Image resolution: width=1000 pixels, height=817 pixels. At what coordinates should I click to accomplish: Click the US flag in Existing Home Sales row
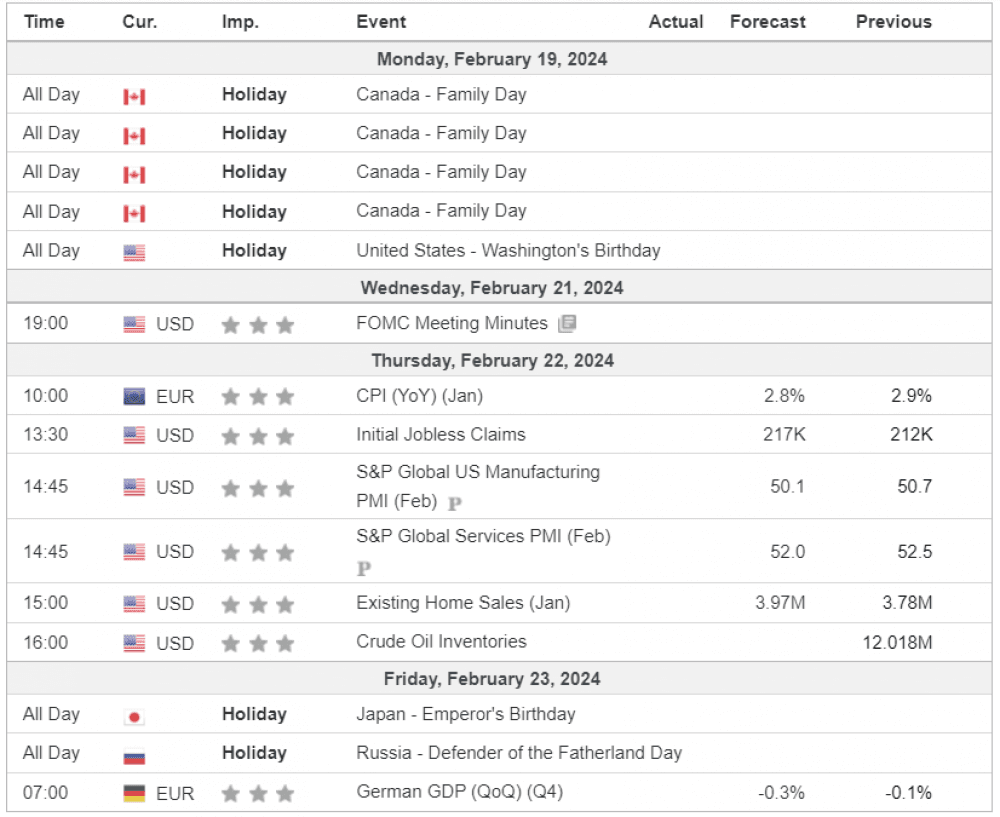(x=134, y=604)
